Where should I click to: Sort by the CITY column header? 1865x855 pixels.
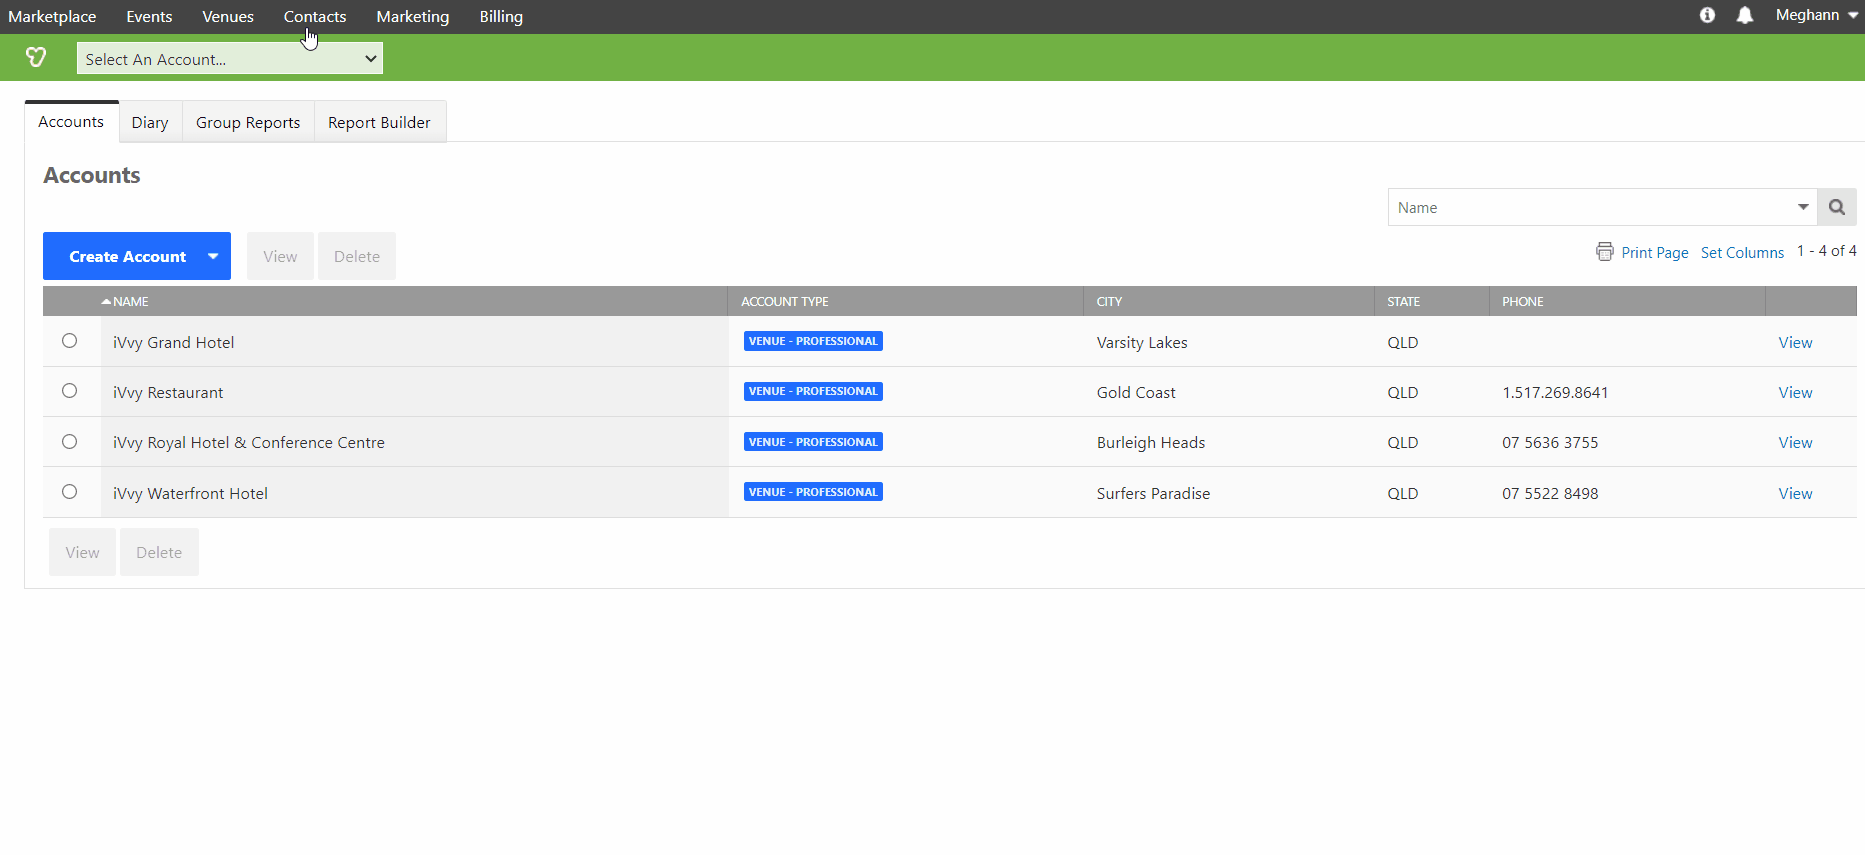(1109, 301)
